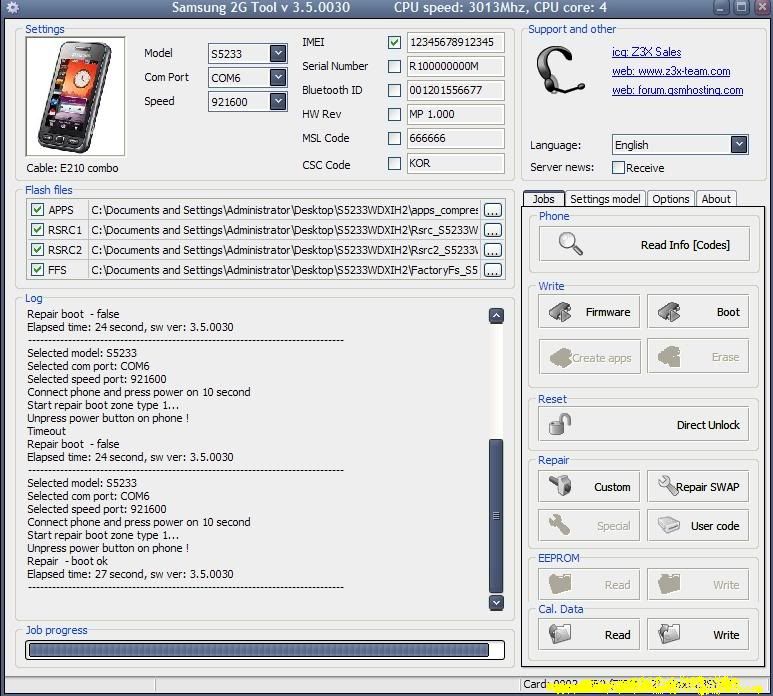773x696 pixels.
Task: Uncheck the RSRC1 flash file checkbox
Action: click(x=37, y=230)
